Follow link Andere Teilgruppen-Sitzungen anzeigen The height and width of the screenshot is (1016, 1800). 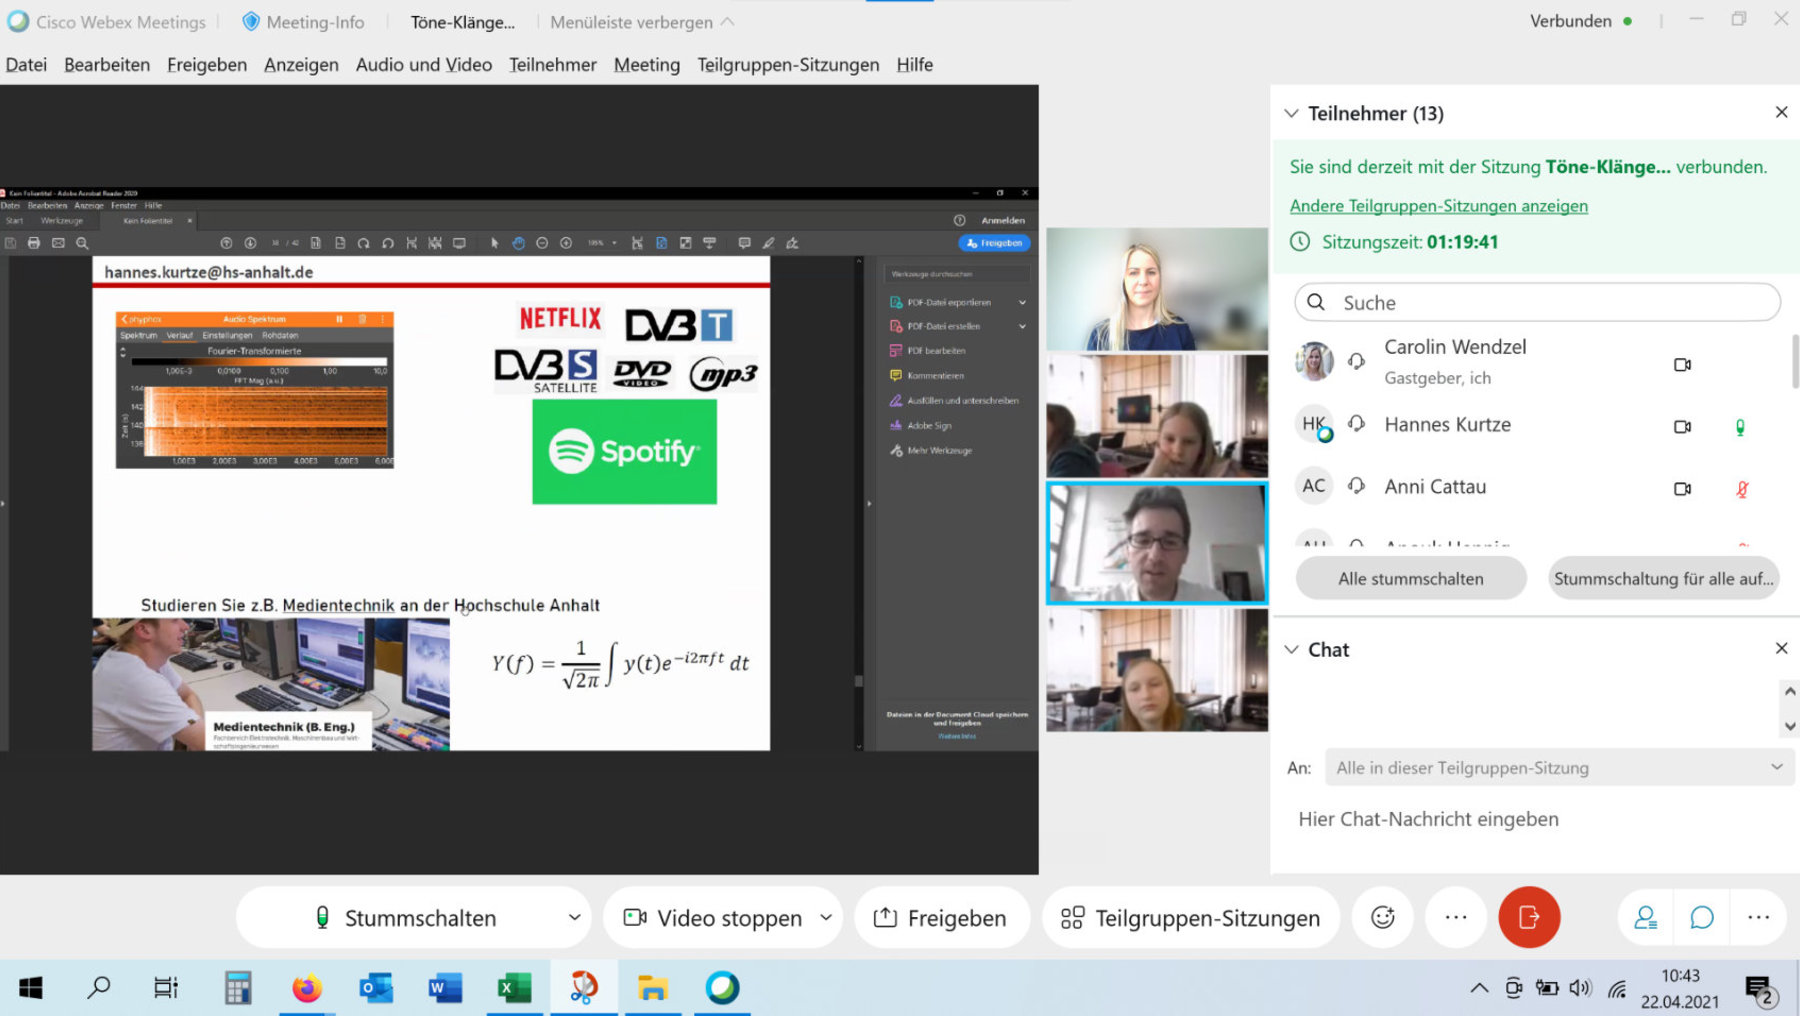(1438, 205)
